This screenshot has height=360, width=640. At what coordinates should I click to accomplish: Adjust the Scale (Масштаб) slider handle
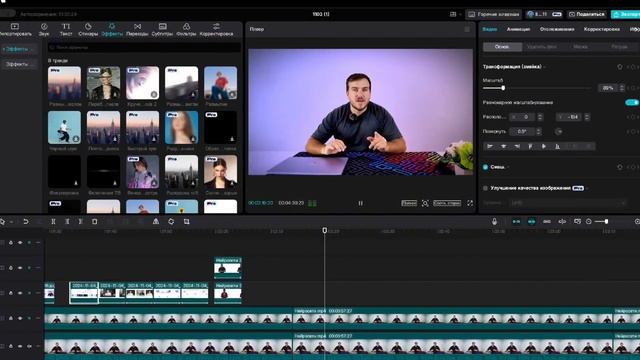[503, 88]
